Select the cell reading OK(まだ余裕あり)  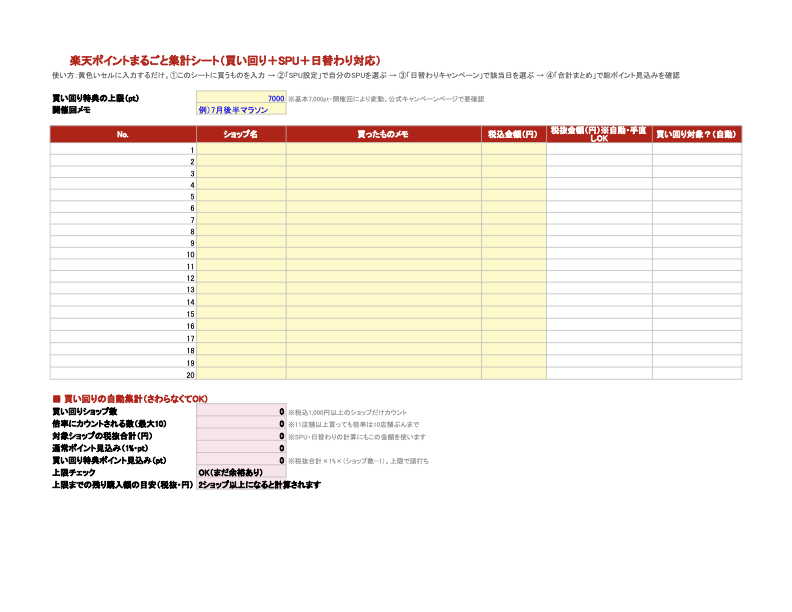pyautogui.click(x=241, y=472)
